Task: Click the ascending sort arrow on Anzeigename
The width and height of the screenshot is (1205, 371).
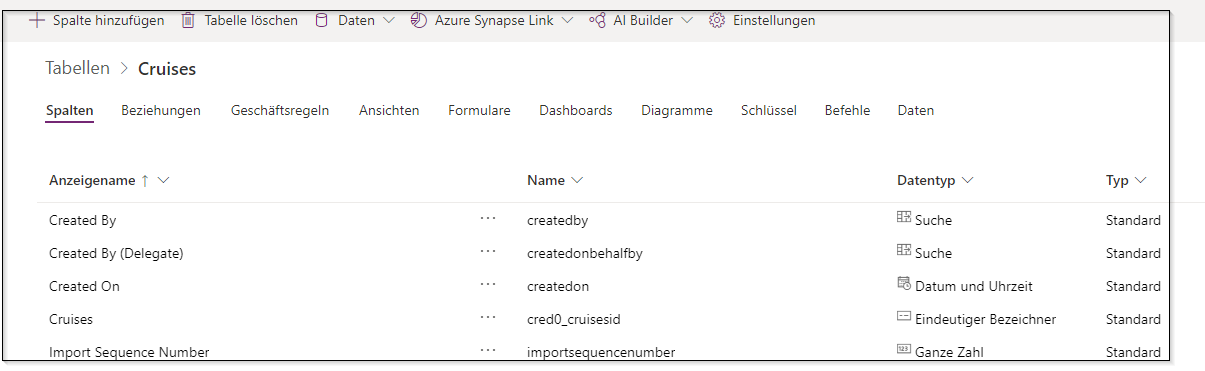Action: [145, 180]
